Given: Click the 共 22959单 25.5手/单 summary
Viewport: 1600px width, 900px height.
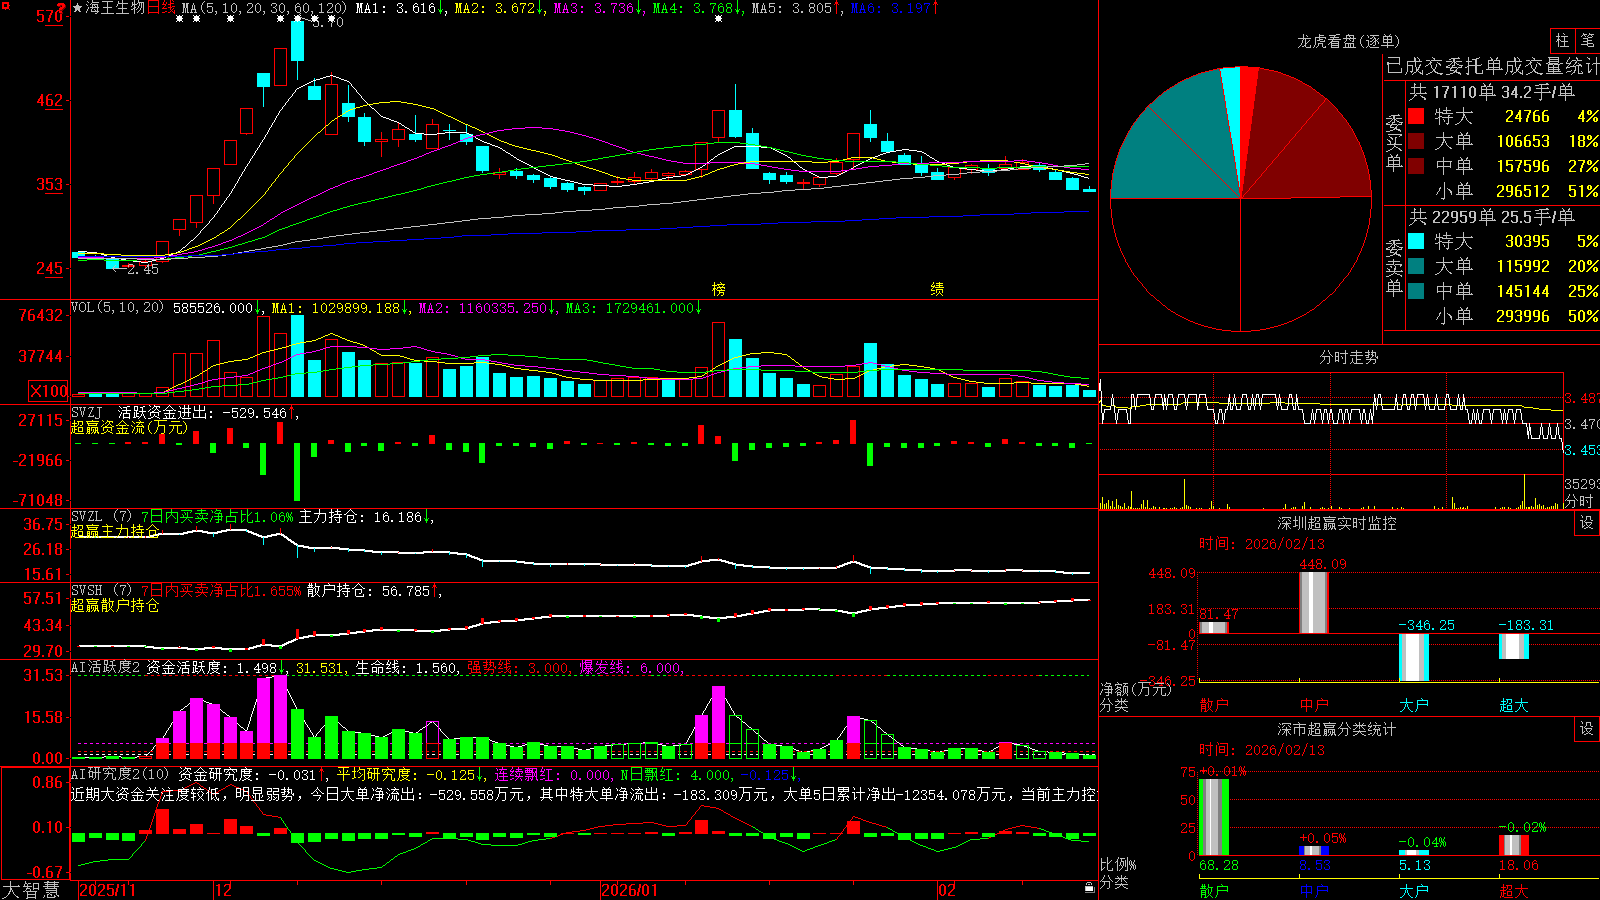Looking at the screenshot, I should (1491, 216).
